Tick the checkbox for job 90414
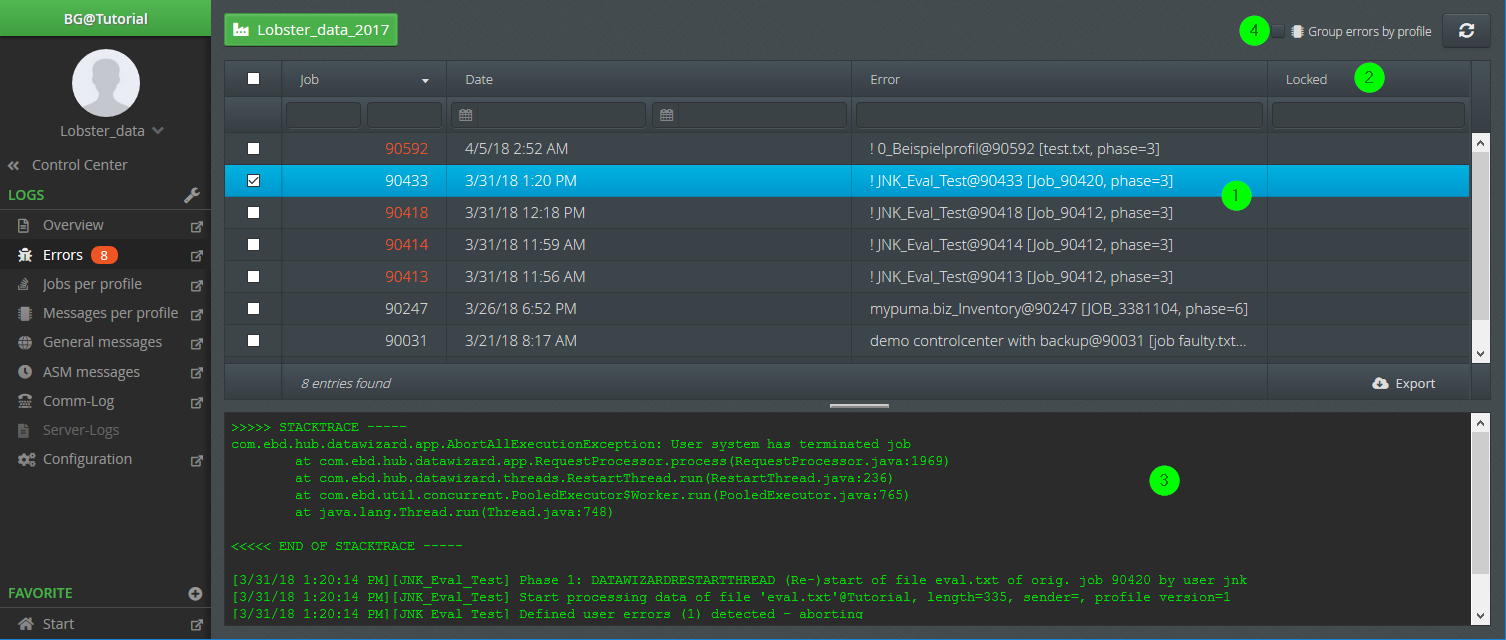The height and width of the screenshot is (640, 1506). point(253,244)
